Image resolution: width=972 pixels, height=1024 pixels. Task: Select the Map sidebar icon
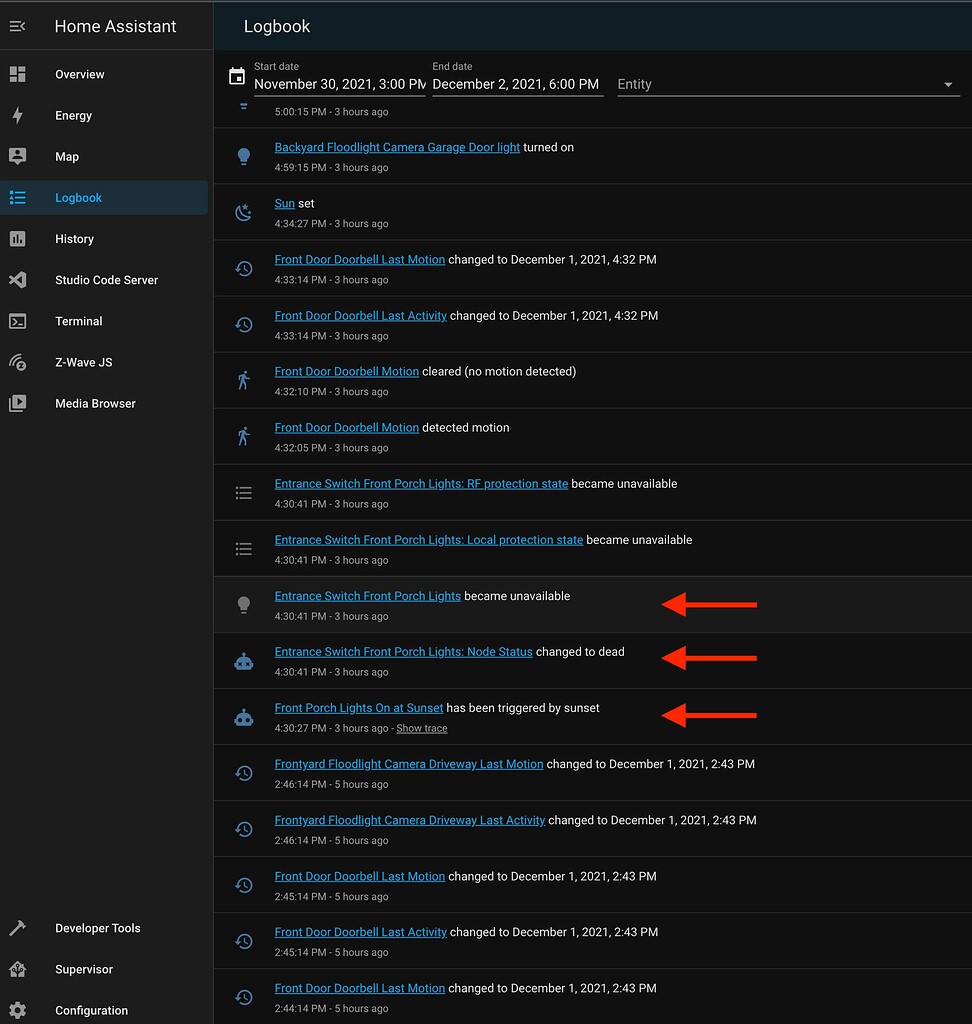point(17,156)
